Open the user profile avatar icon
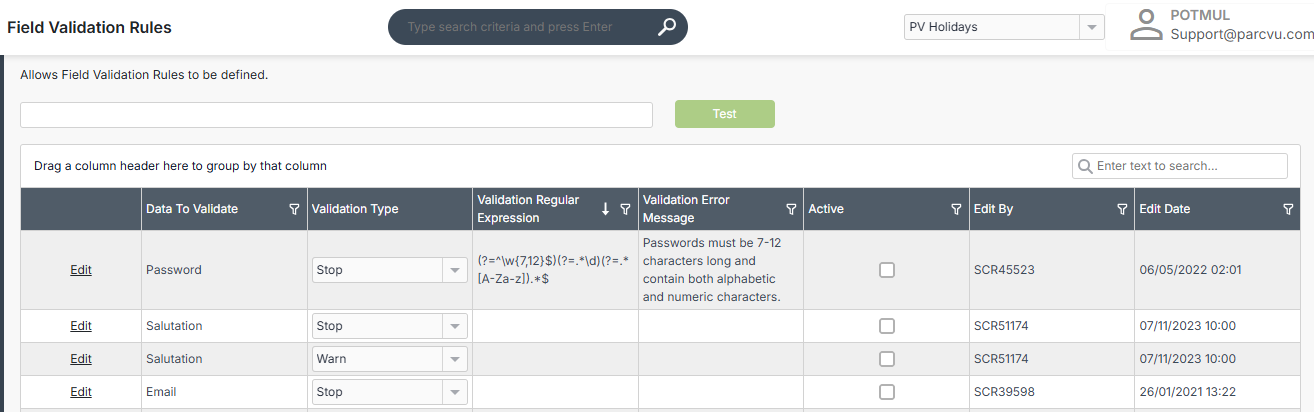1314x412 pixels. (x=1146, y=26)
